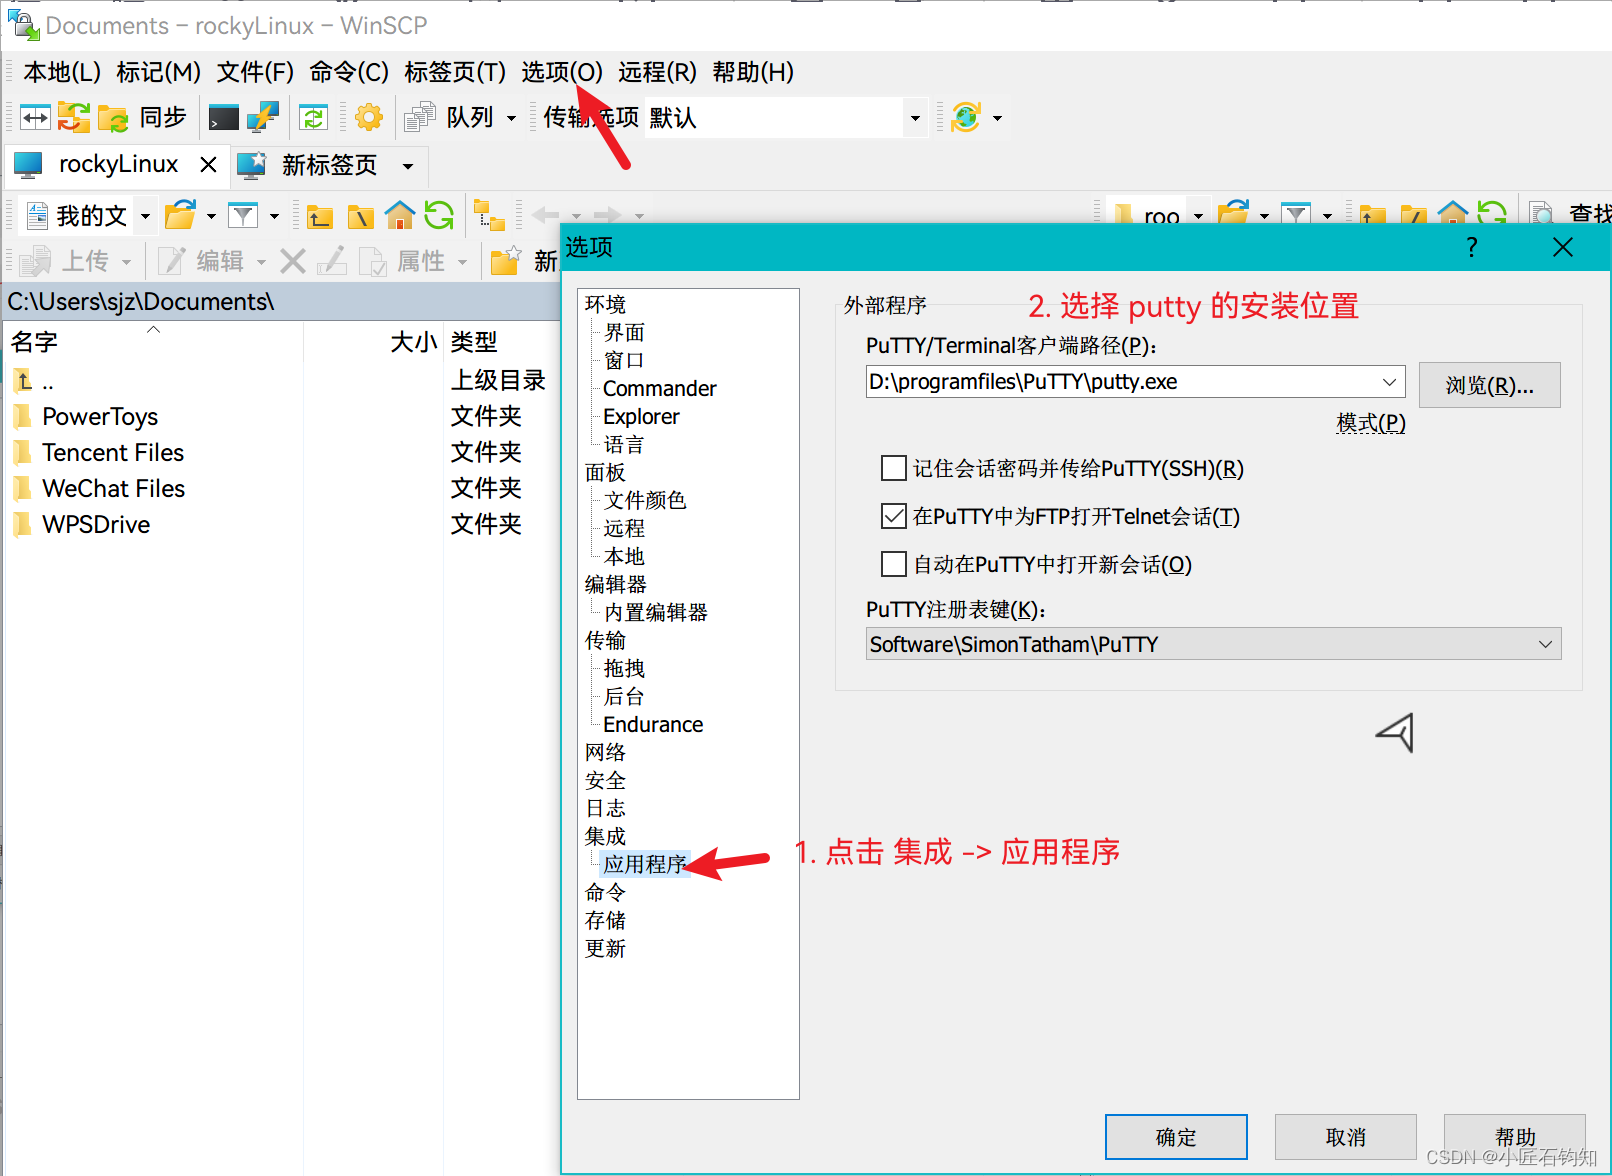Select the Tencent Files folder
1612x1176 pixels.
113,452
